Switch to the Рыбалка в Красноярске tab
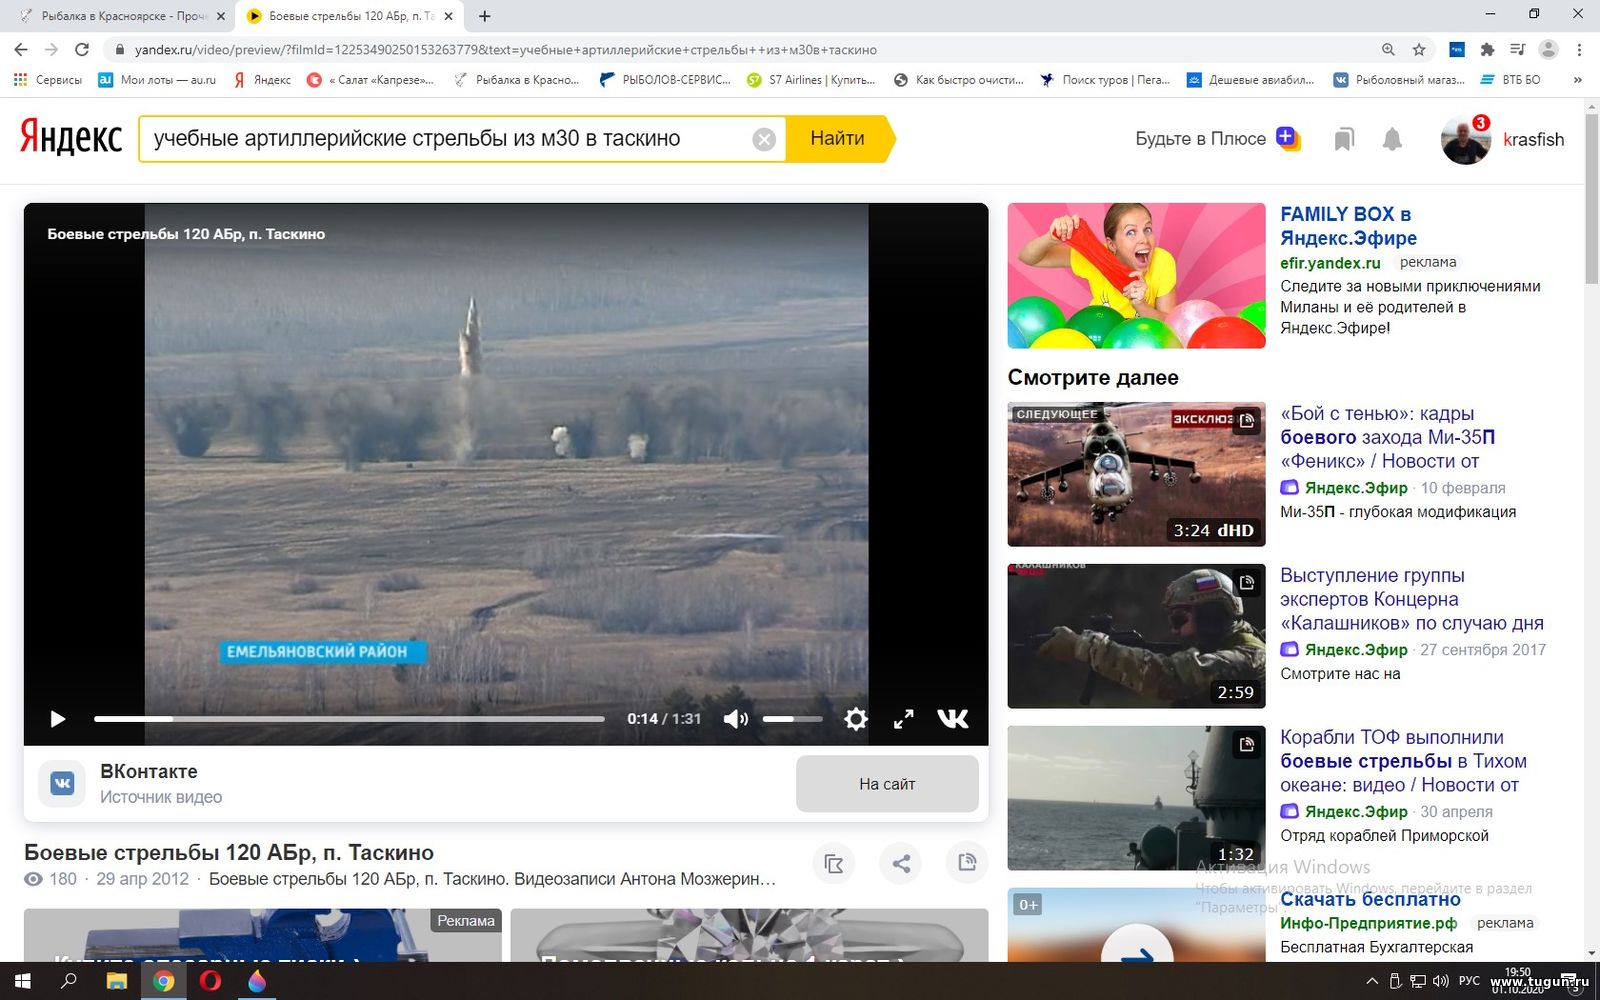The image size is (1600, 1000). tap(122, 16)
